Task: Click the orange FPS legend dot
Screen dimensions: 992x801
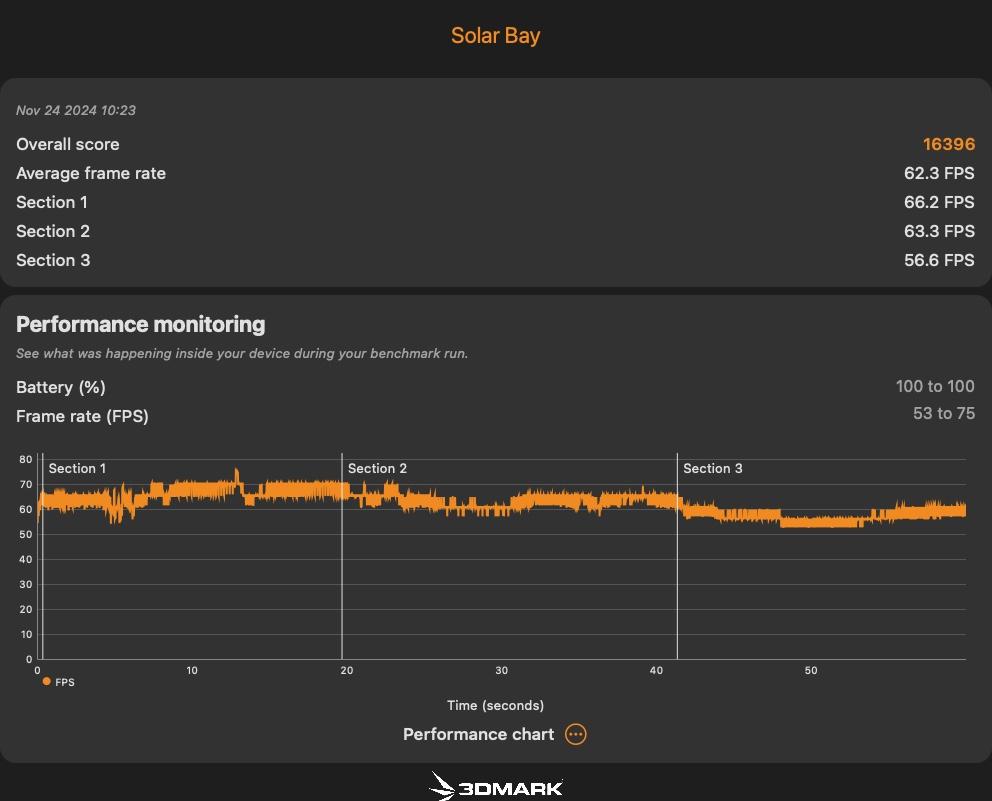Action: pyautogui.click(x=46, y=681)
